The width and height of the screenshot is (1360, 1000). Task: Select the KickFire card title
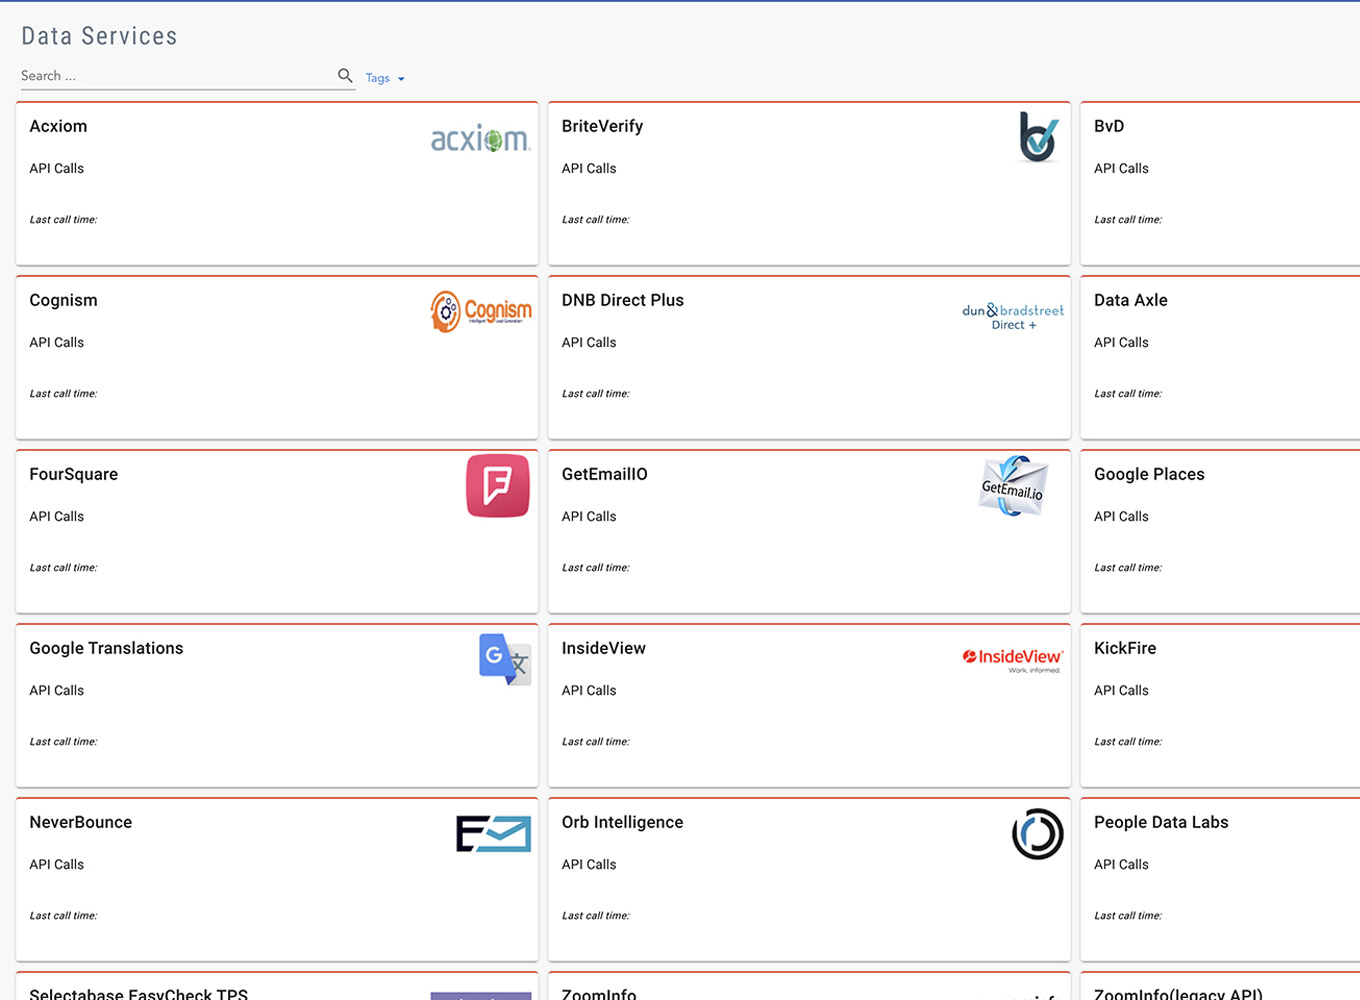(1125, 648)
